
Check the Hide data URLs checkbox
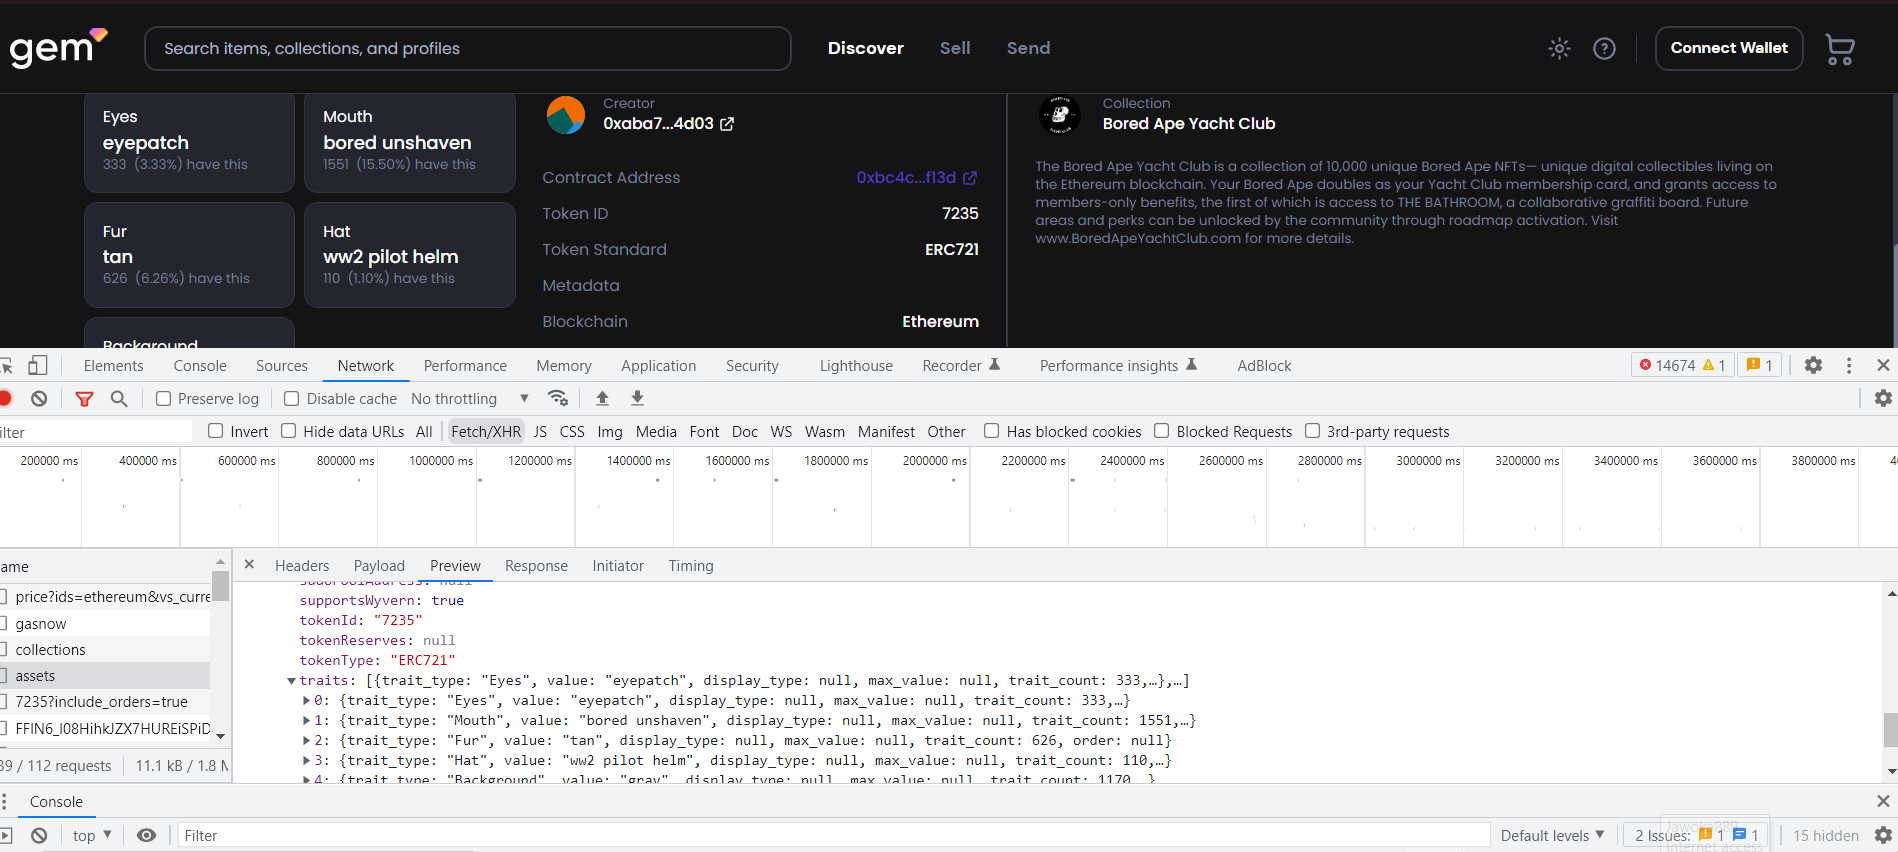pos(289,431)
